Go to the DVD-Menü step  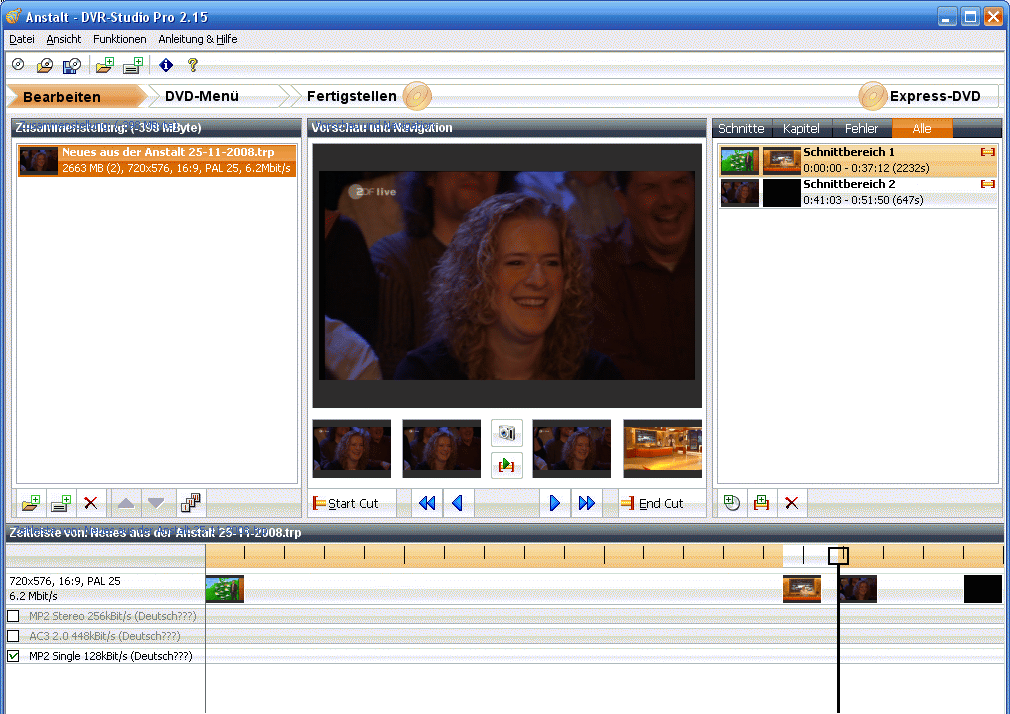[202, 96]
